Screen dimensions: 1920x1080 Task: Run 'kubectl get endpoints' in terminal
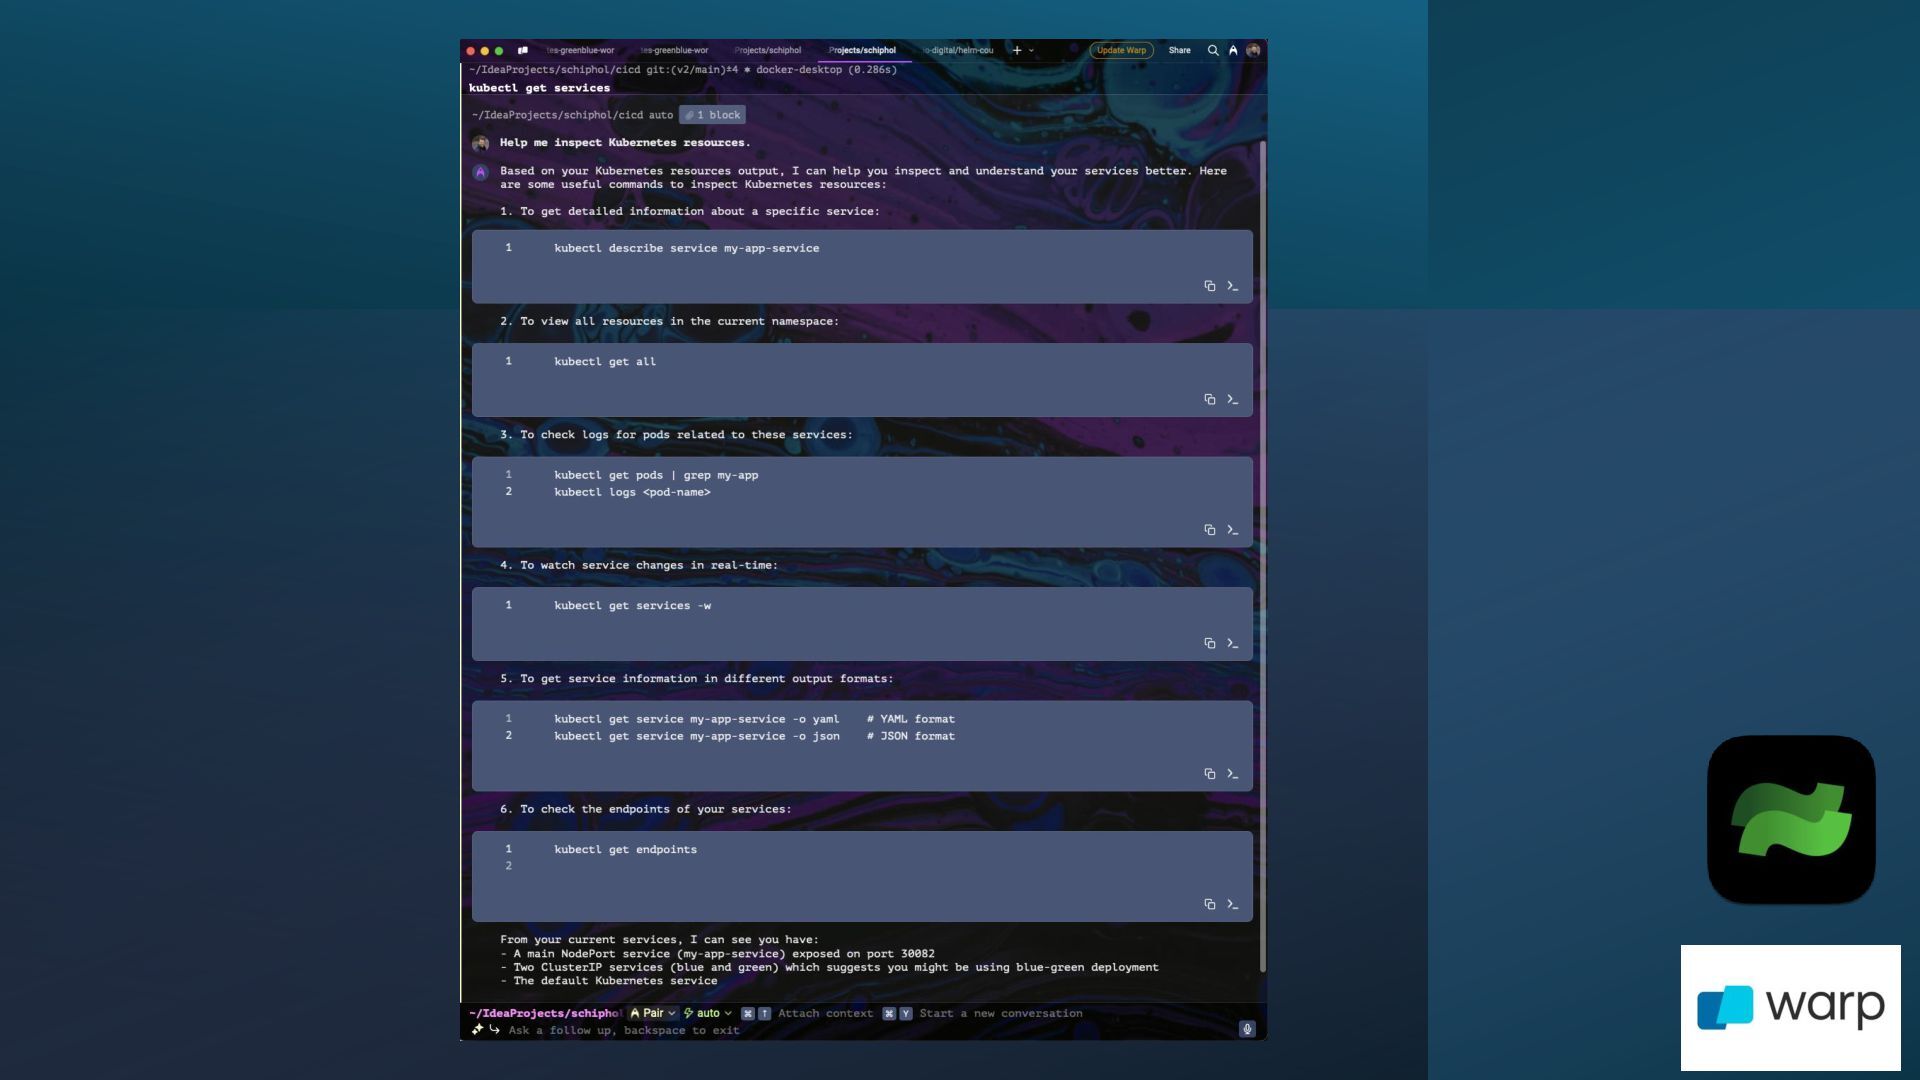click(1232, 905)
